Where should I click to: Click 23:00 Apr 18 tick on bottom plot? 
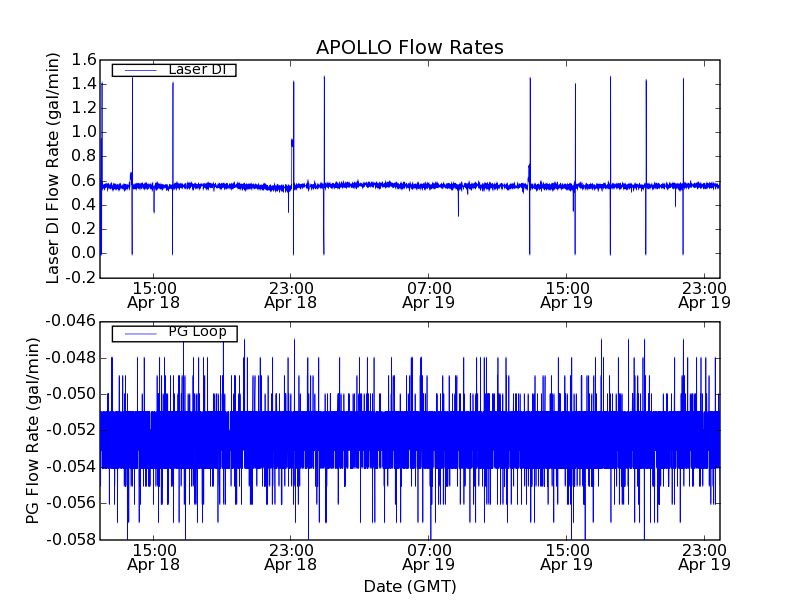pos(290,556)
